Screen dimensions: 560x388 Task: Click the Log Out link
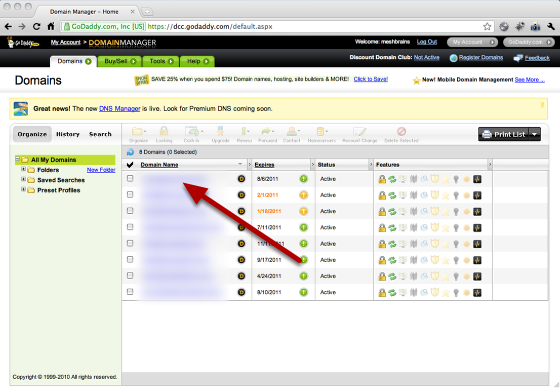(427, 42)
